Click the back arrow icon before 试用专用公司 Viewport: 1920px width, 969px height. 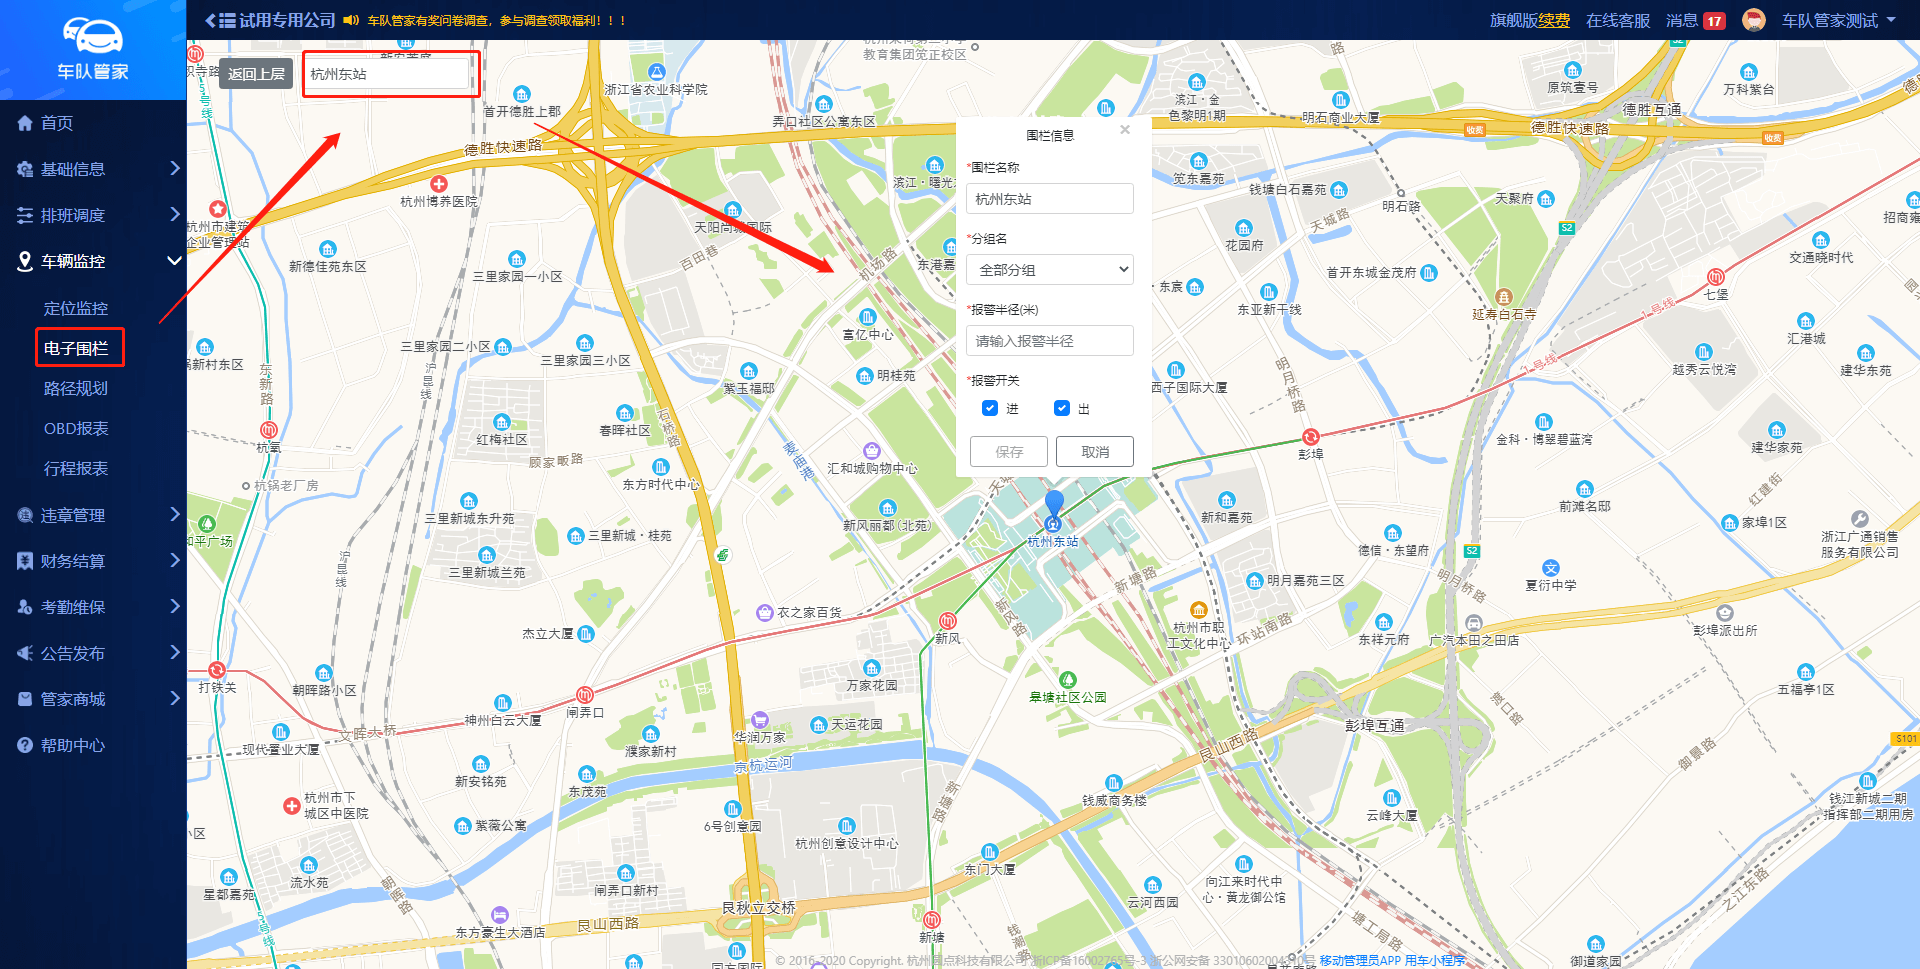210,20
